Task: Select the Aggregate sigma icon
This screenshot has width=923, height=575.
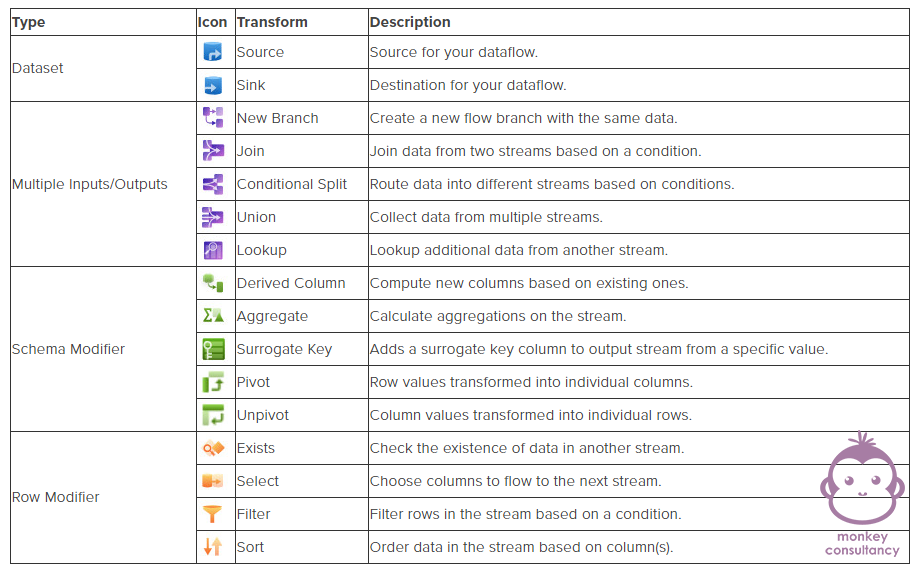Action: click(213, 316)
